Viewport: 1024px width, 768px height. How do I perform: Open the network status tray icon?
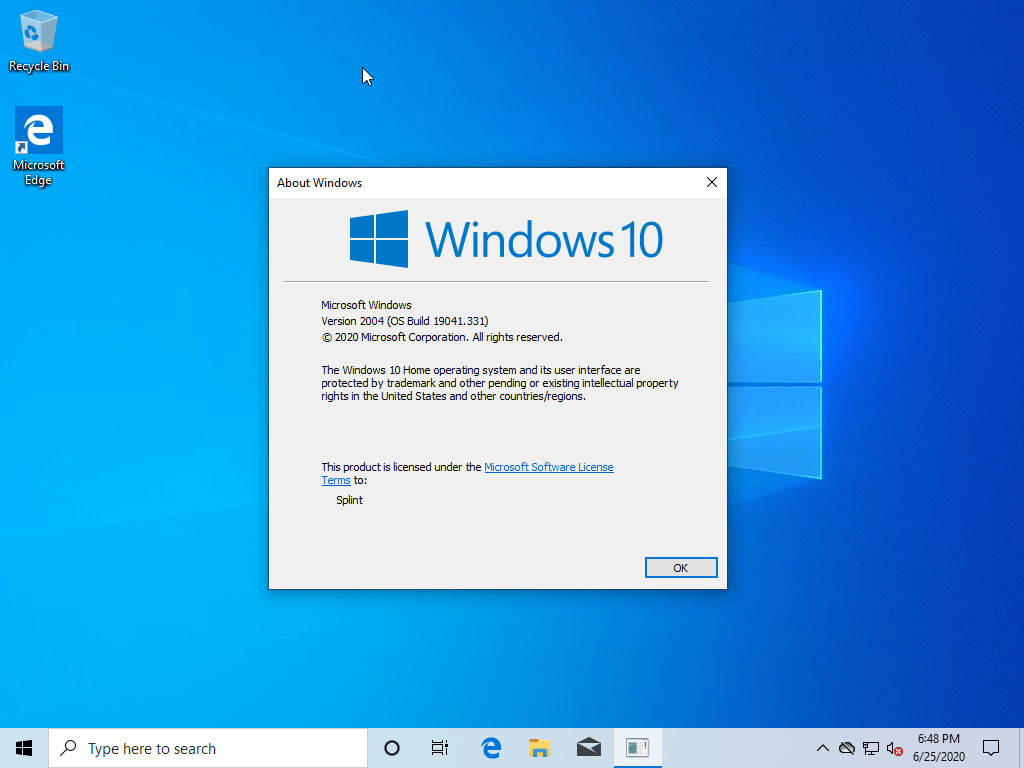coord(871,748)
